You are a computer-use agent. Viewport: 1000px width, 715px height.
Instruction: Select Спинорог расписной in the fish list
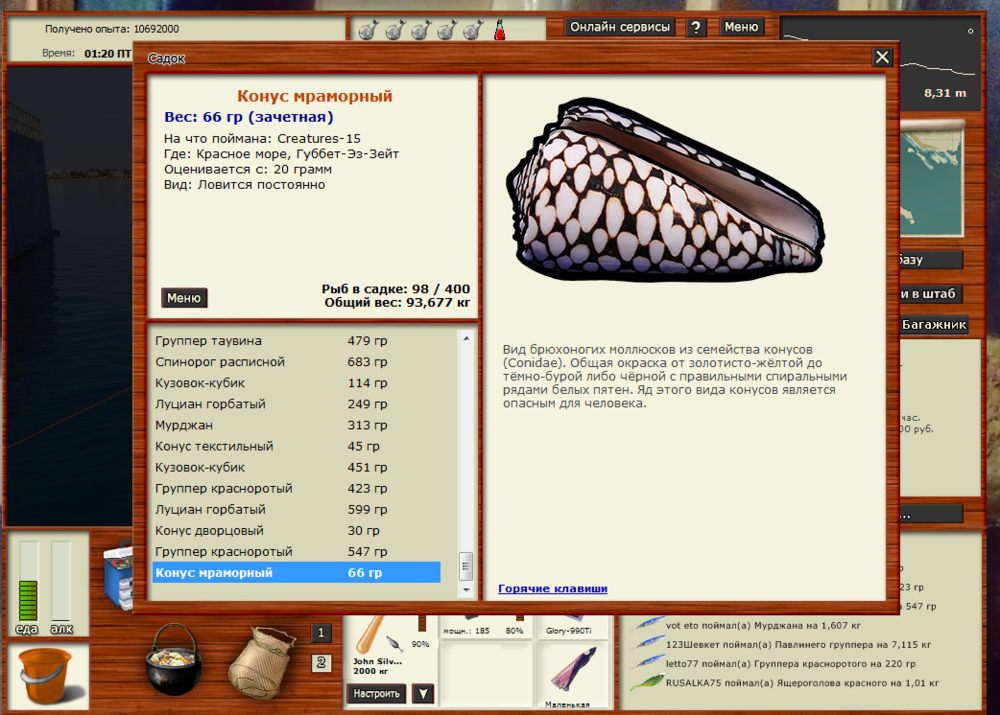[220, 362]
